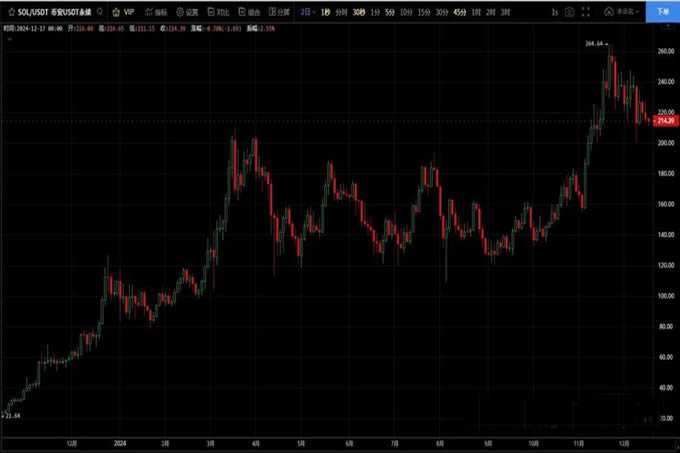Select the 30秒 interval

tap(358, 12)
